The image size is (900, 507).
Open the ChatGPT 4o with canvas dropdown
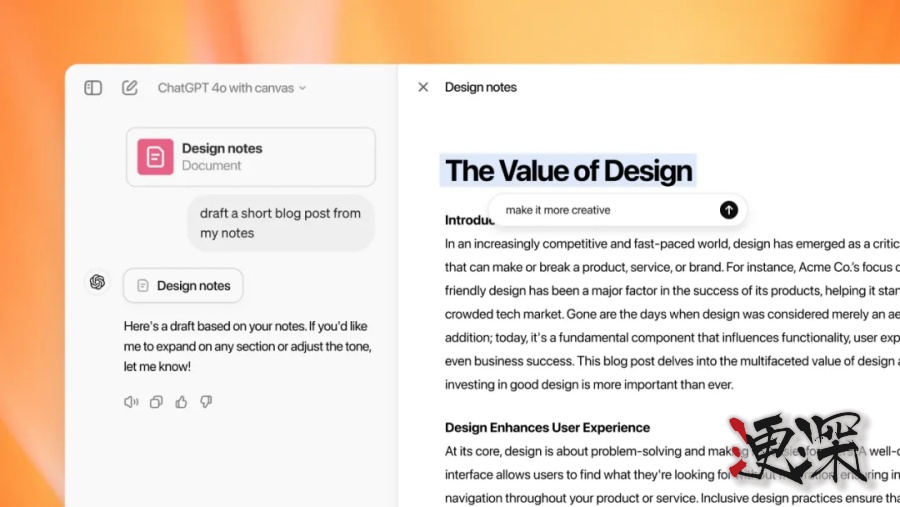[x=232, y=88]
